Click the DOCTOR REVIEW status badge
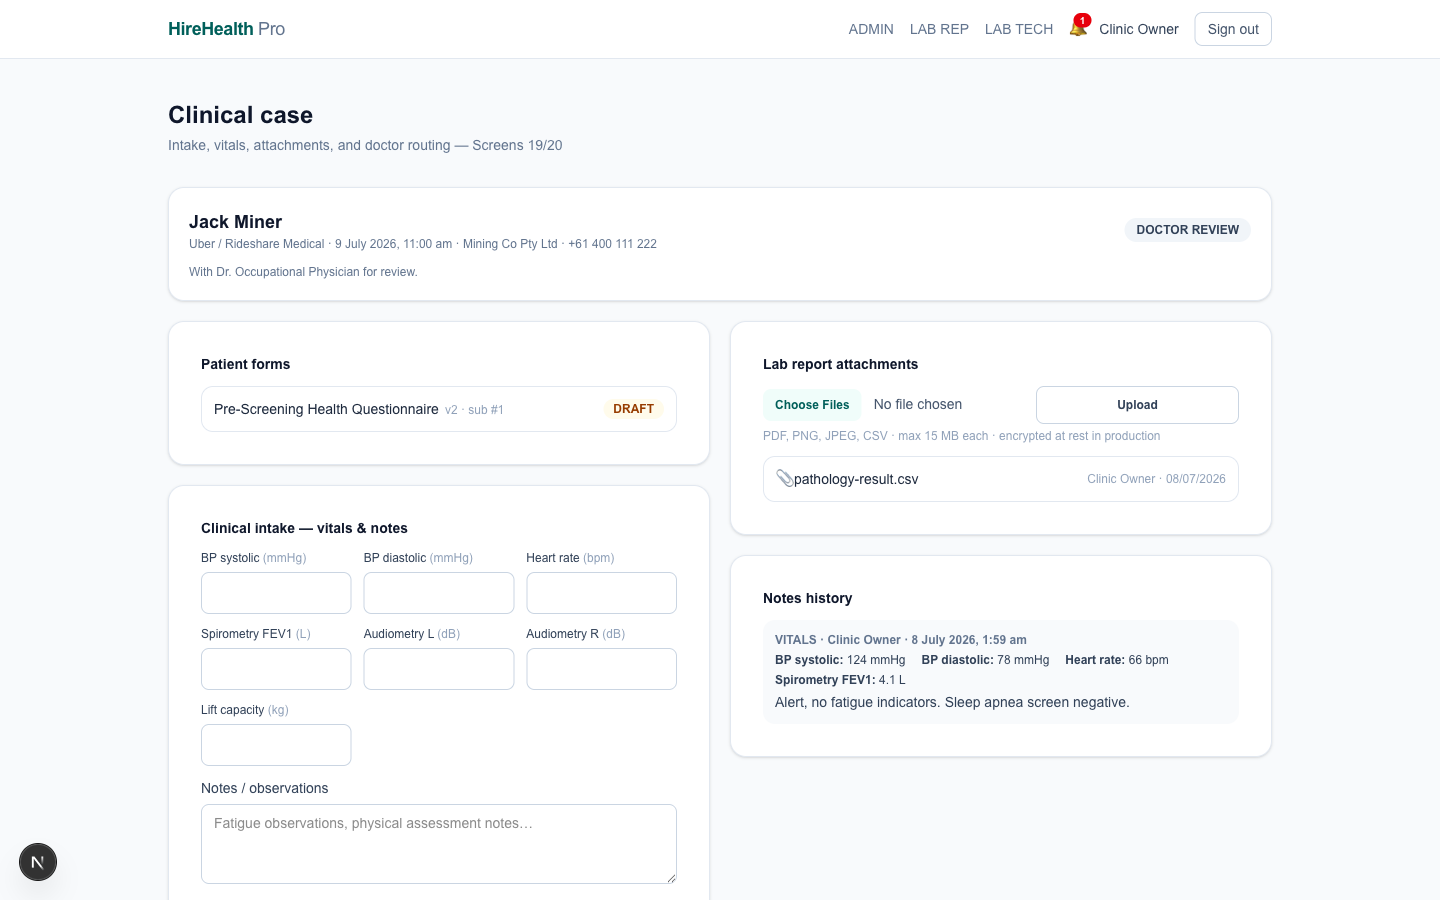The height and width of the screenshot is (900, 1440). (1188, 230)
